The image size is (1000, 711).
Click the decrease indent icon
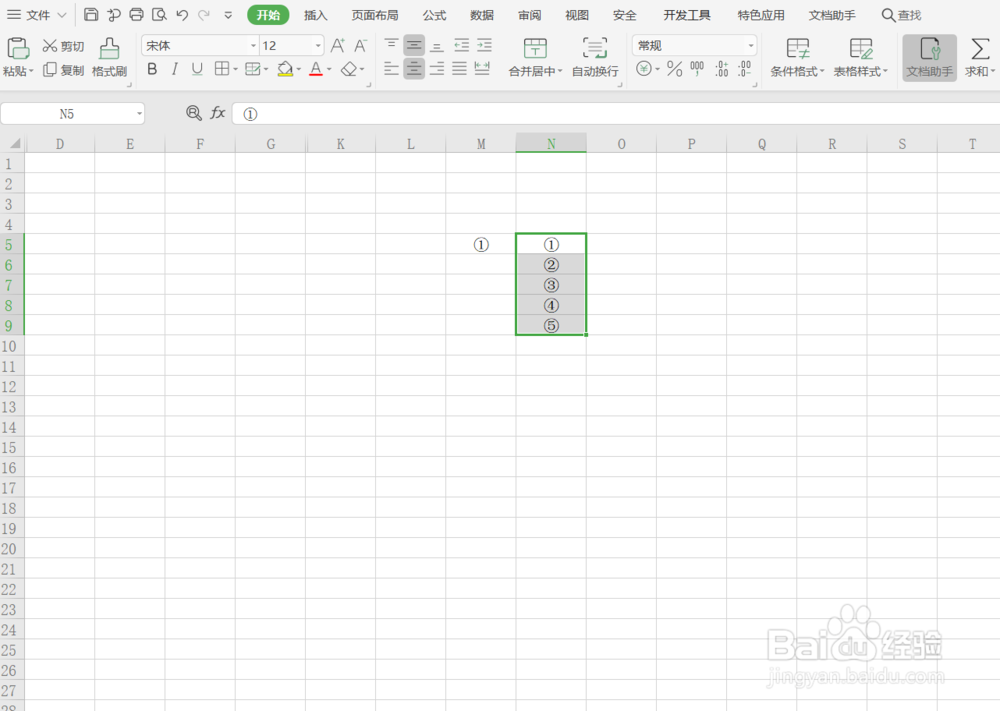coord(461,45)
